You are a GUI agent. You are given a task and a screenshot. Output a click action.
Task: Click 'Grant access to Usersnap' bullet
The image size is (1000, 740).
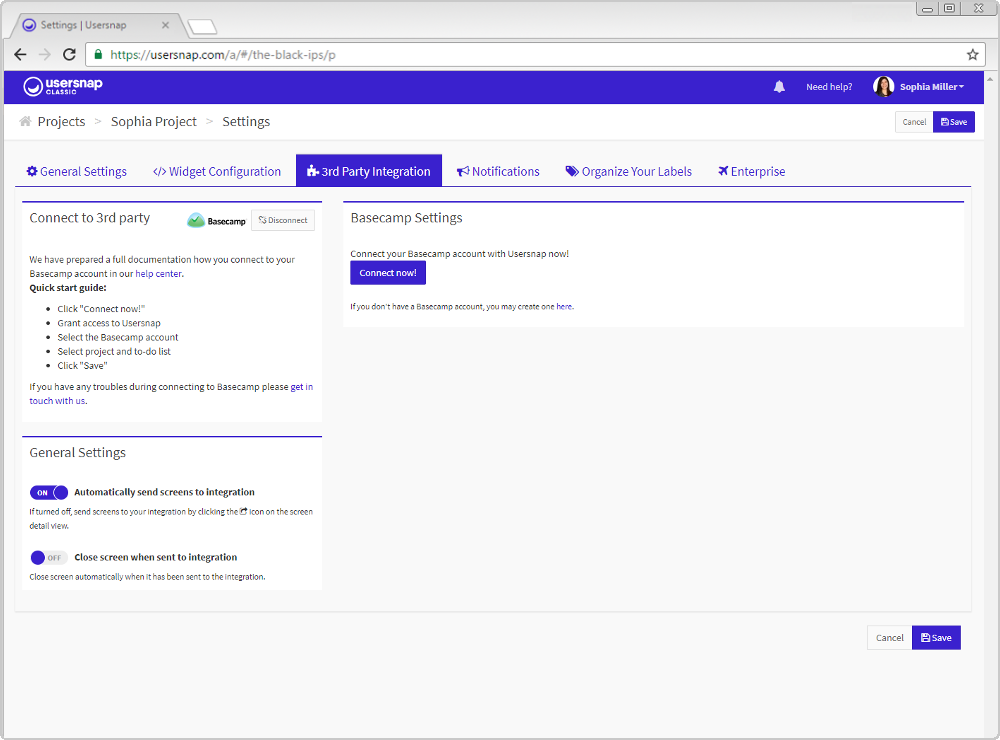[x=109, y=323]
